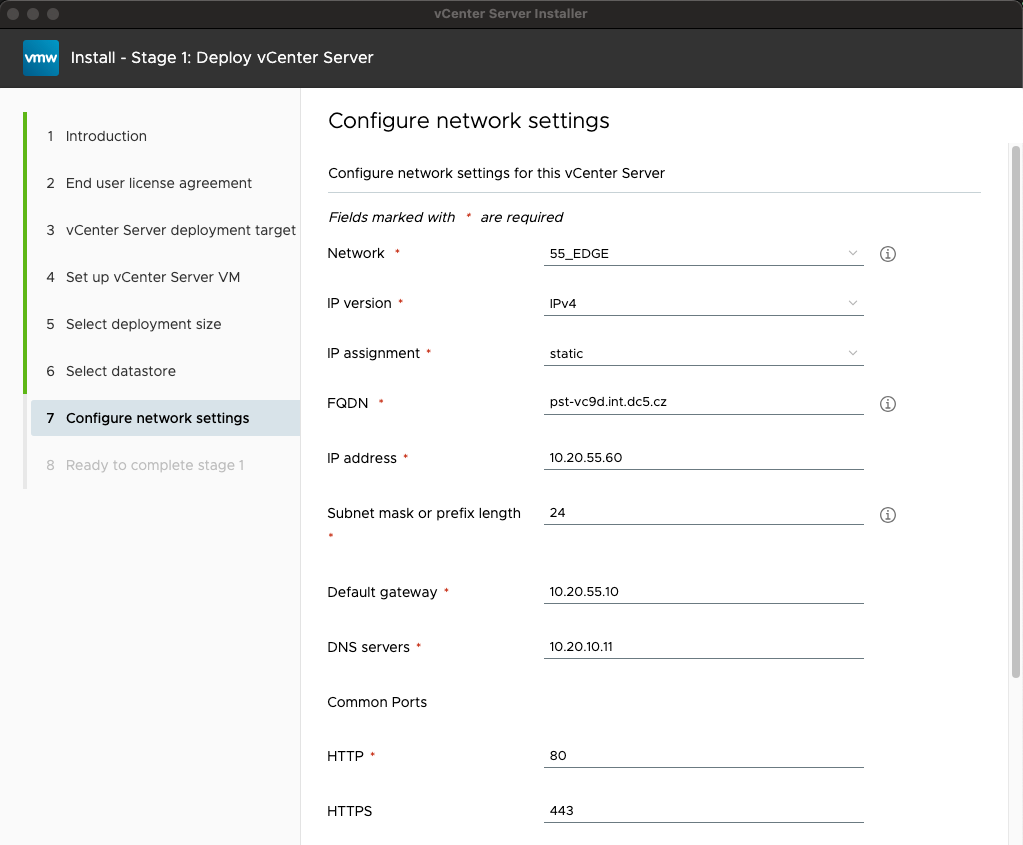The height and width of the screenshot is (845, 1023).
Task: Click the 'Configure network settings for this vCenter Server' text
Action: point(496,173)
